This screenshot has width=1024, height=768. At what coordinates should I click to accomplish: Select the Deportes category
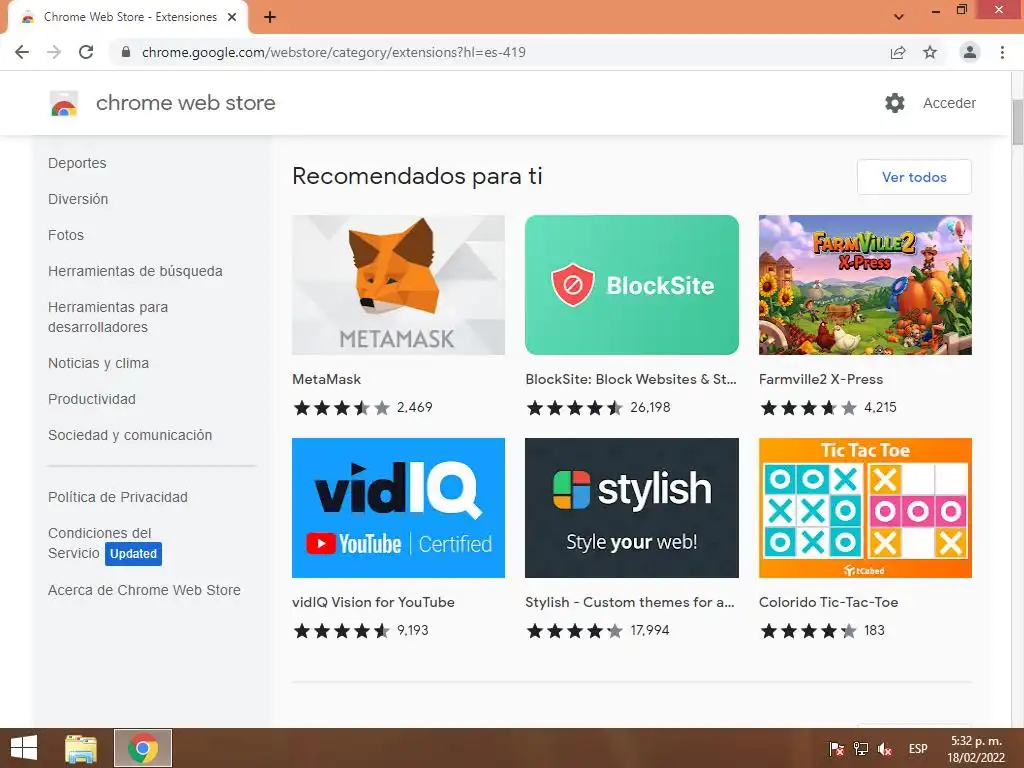(x=77, y=163)
